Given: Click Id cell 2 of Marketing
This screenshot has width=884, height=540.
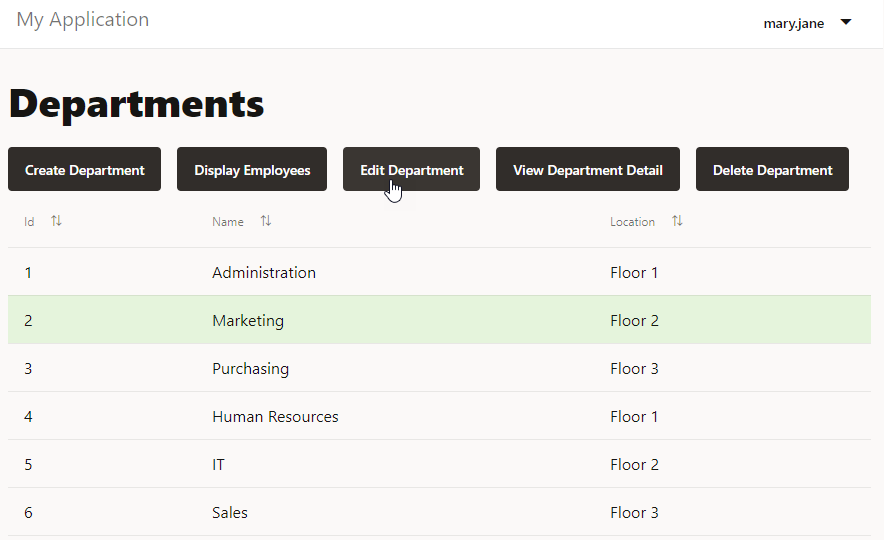Looking at the screenshot, I should click(x=28, y=321).
